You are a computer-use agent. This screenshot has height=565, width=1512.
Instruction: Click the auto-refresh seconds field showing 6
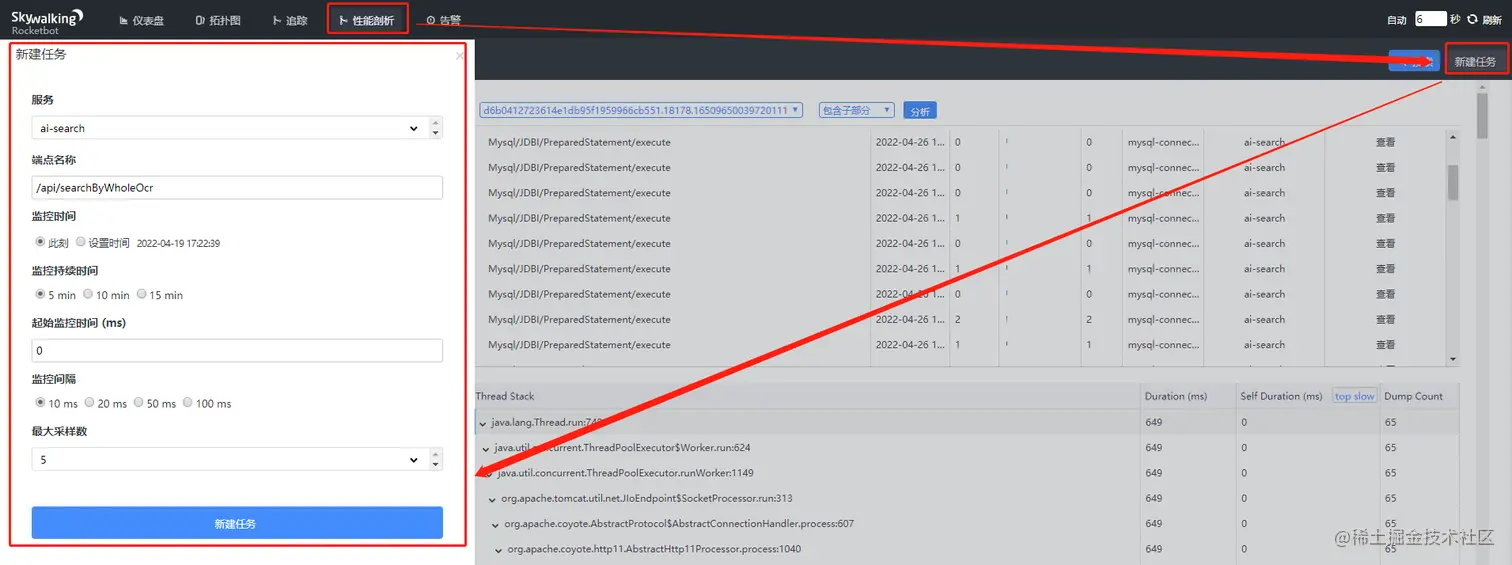[1431, 19]
